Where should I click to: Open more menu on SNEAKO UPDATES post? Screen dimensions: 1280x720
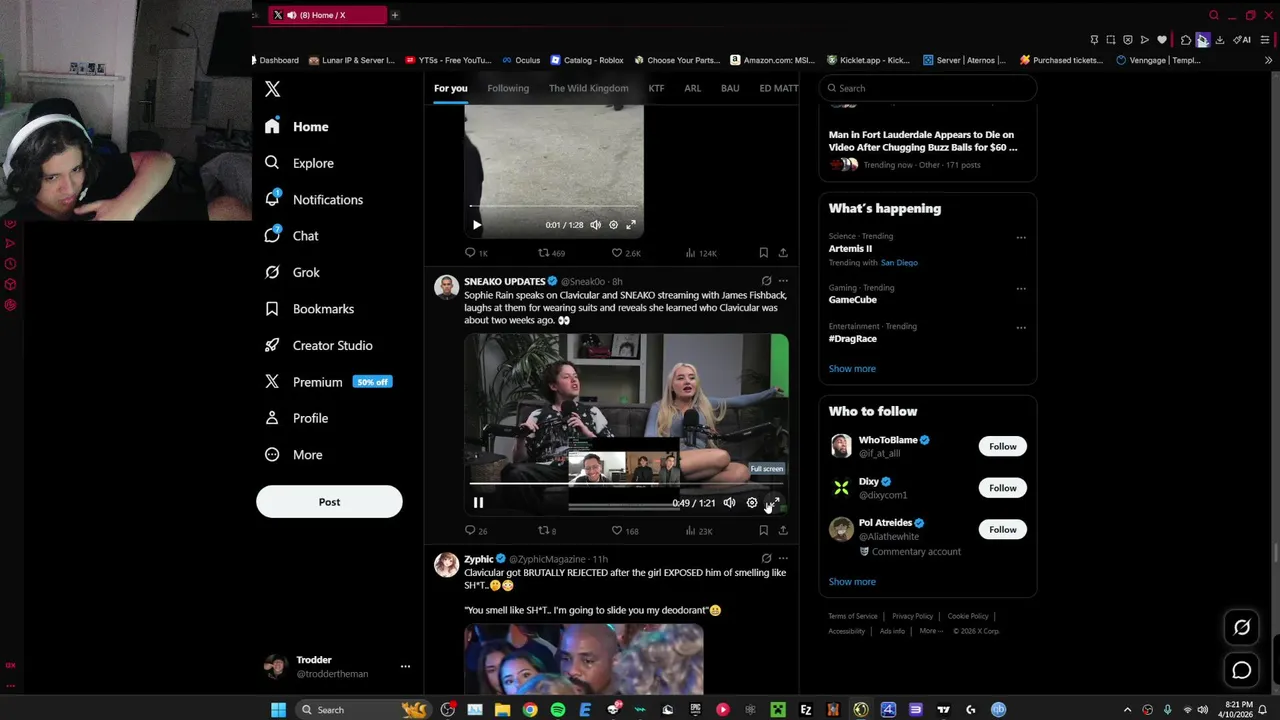pyautogui.click(x=783, y=281)
